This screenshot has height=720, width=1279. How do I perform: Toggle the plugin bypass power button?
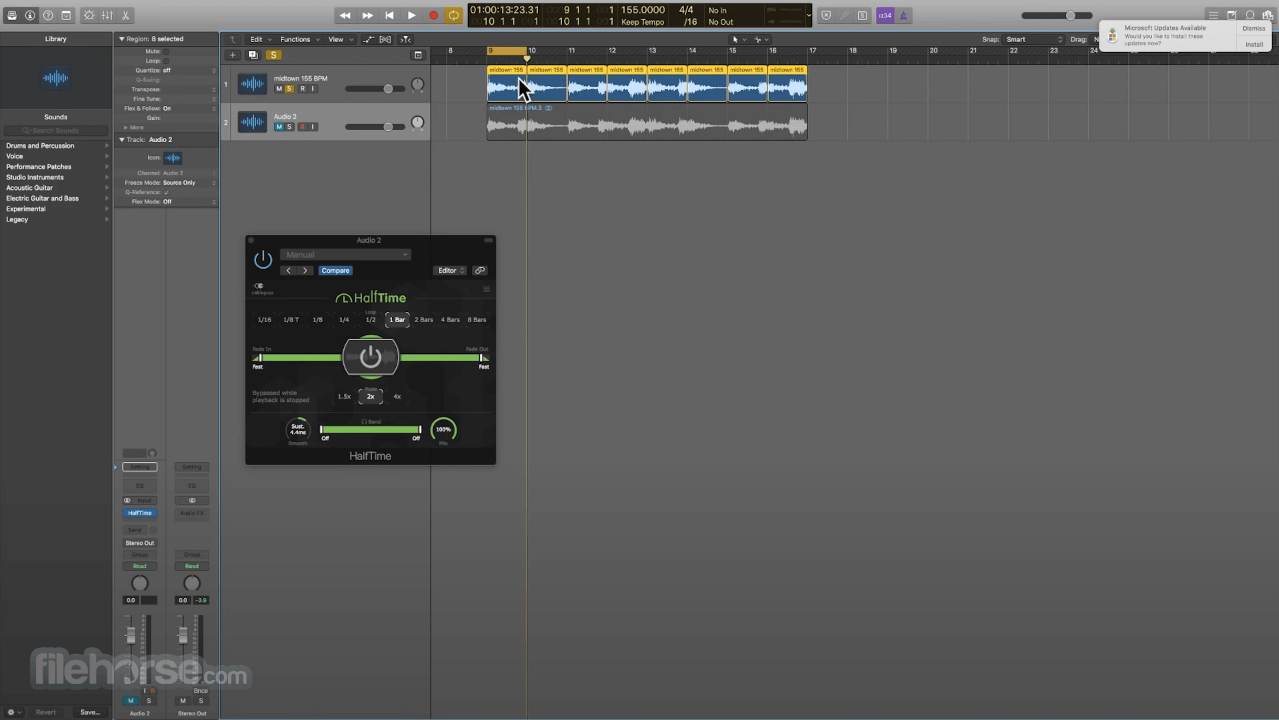click(x=263, y=260)
